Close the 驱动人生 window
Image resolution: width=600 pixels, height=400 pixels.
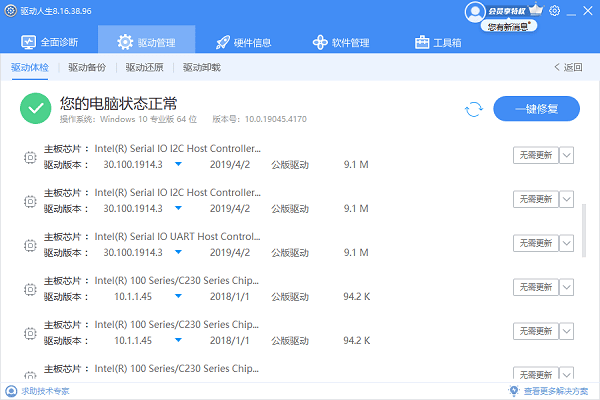[x=588, y=11]
